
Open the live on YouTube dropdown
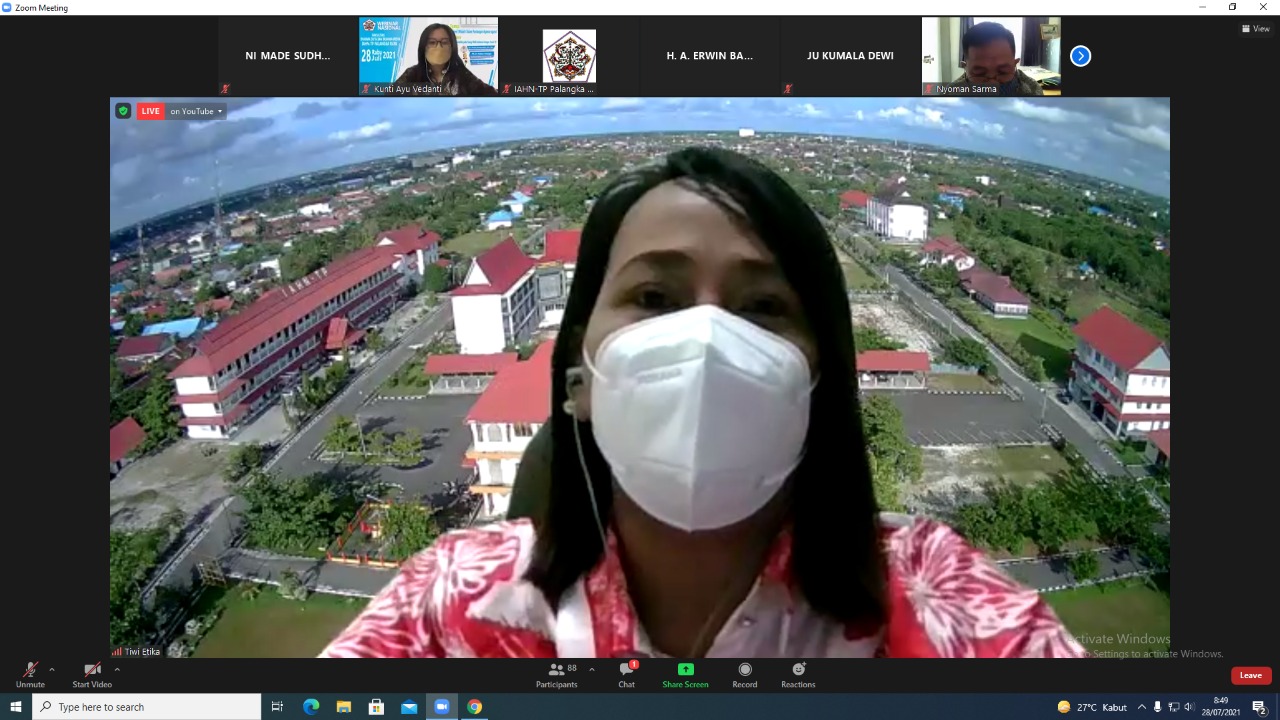(x=196, y=111)
